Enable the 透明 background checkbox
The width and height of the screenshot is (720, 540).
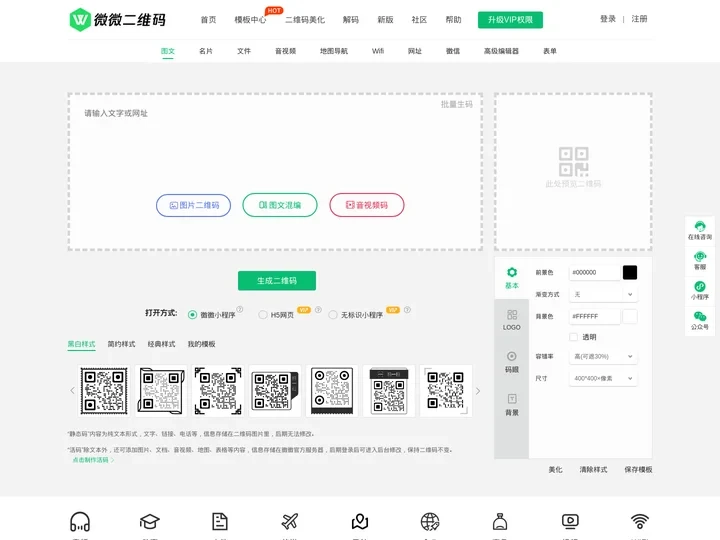(573, 337)
